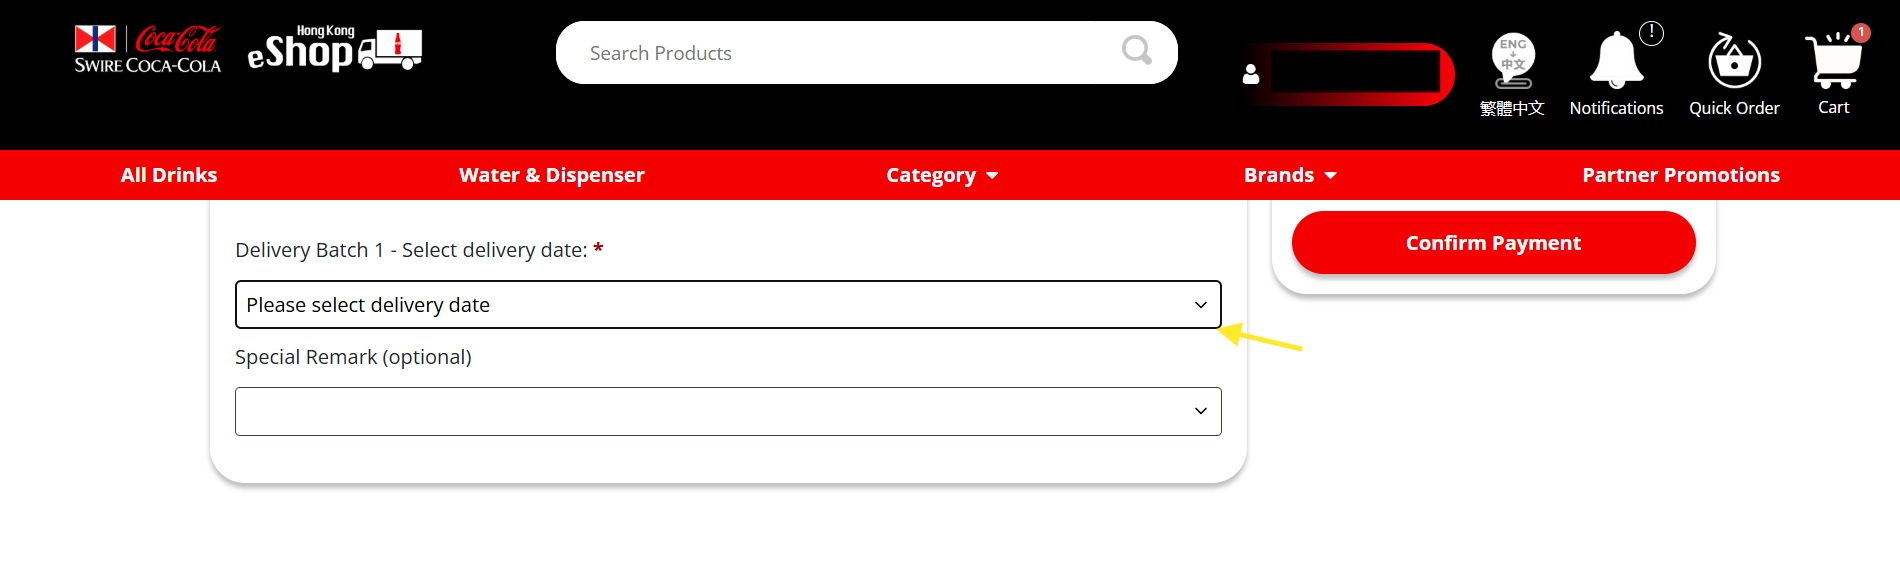Open the delivery date dropdown

click(x=728, y=305)
